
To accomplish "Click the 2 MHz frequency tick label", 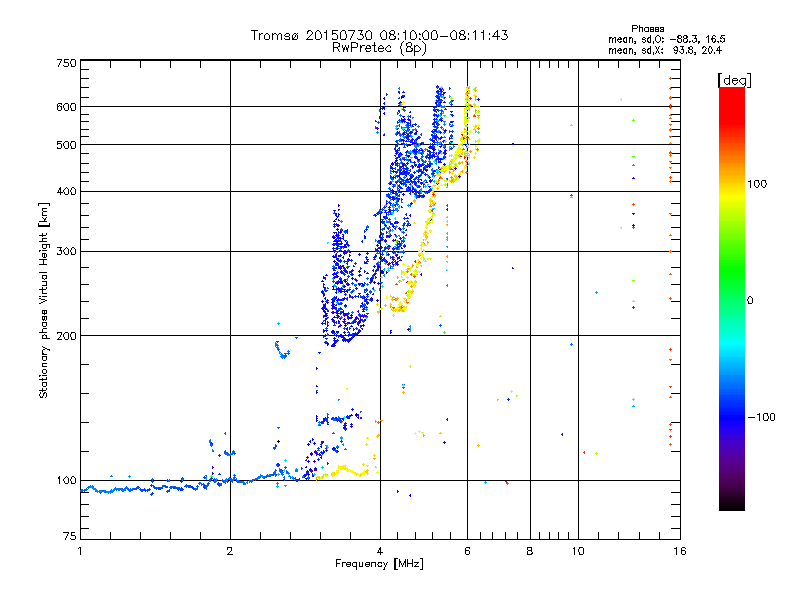I will (x=230, y=551).
